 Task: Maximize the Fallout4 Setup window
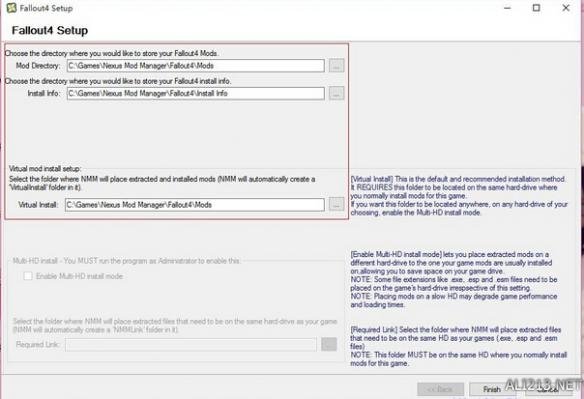click(x=536, y=8)
